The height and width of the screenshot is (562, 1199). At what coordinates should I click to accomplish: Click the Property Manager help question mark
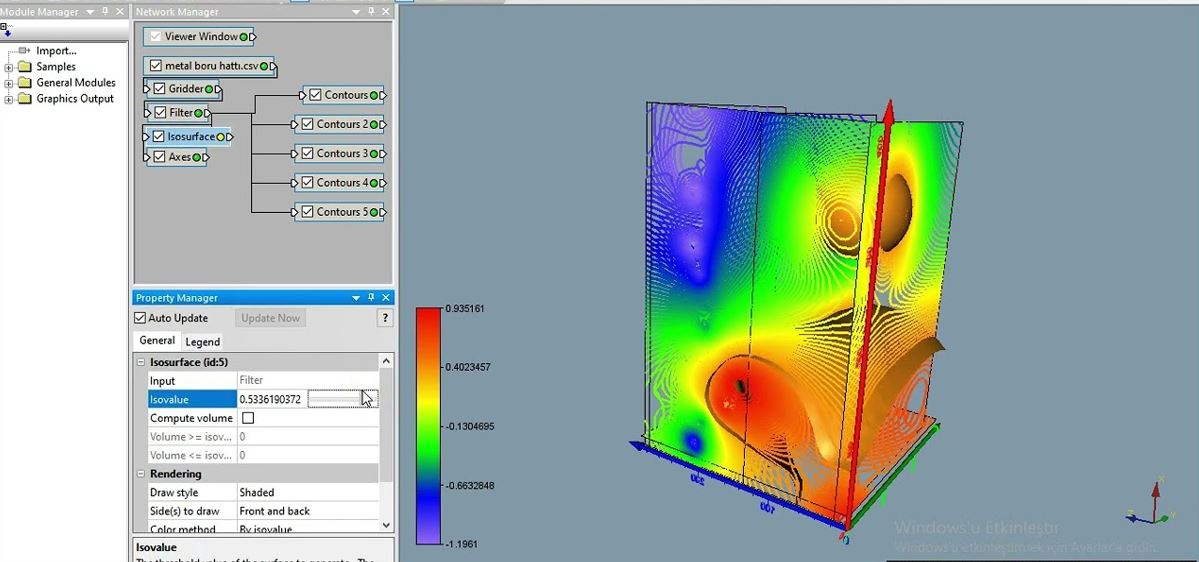click(385, 318)
